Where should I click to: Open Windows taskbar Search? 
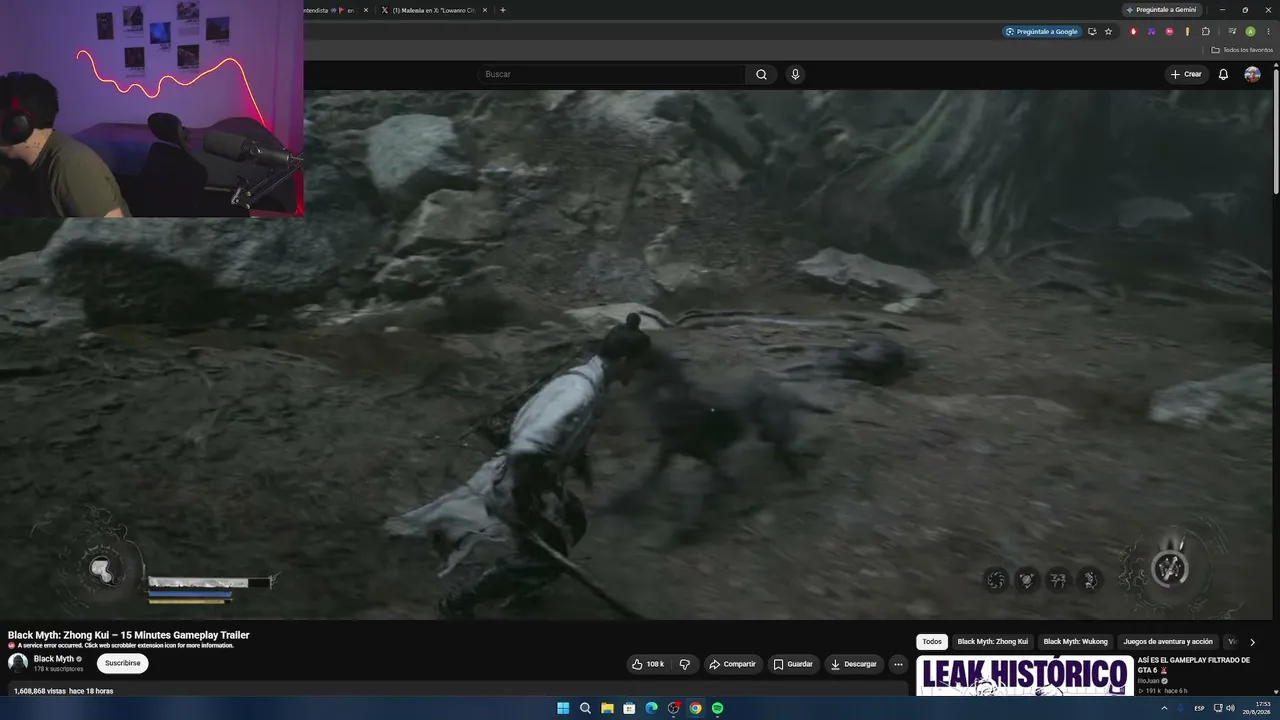pos(585,708)
